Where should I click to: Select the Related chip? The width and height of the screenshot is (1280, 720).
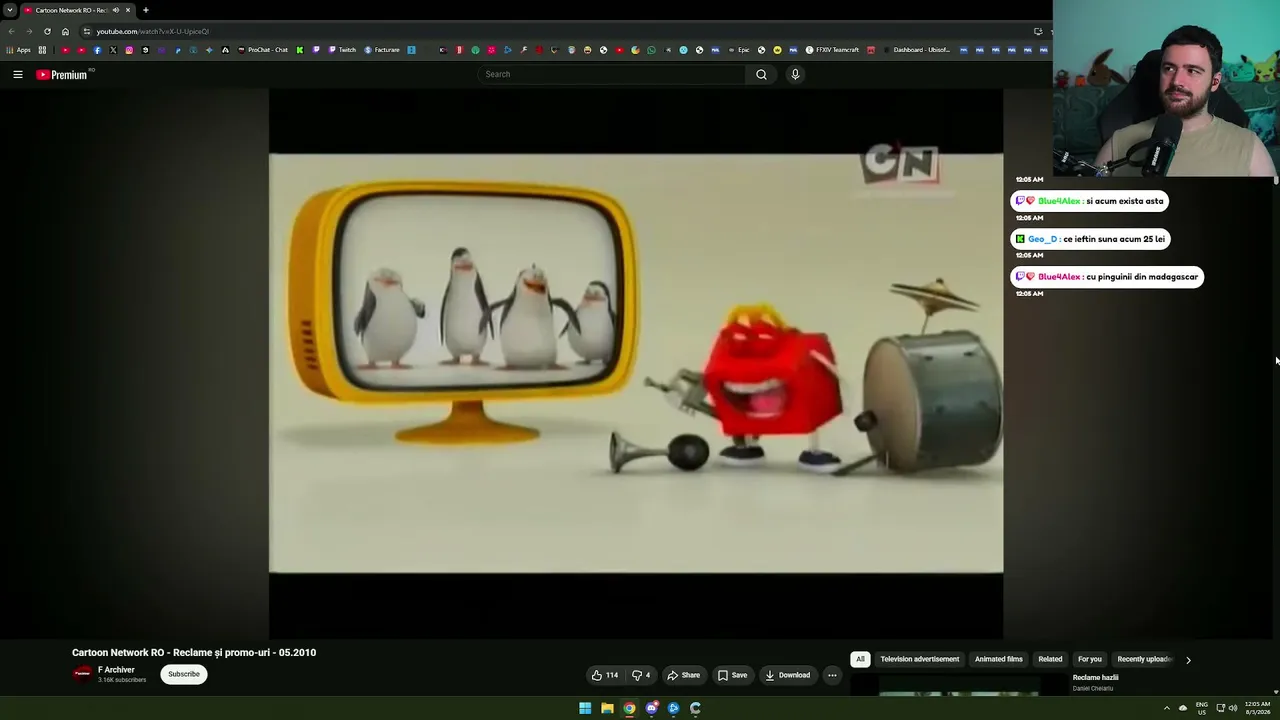(1050, 659)
